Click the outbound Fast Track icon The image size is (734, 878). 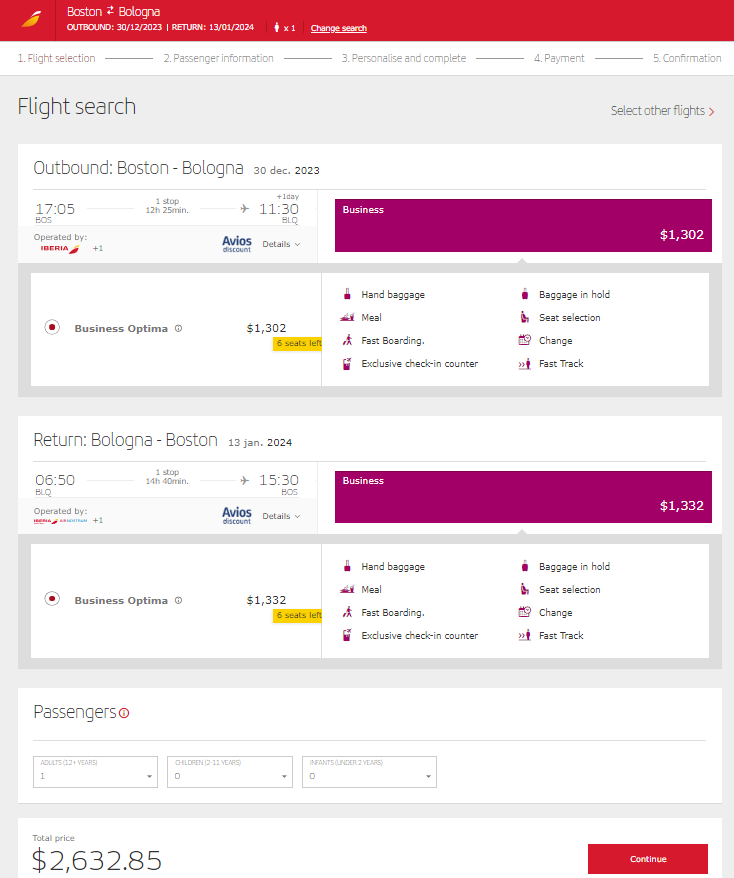pyautogui.click(x=525, y=364)
